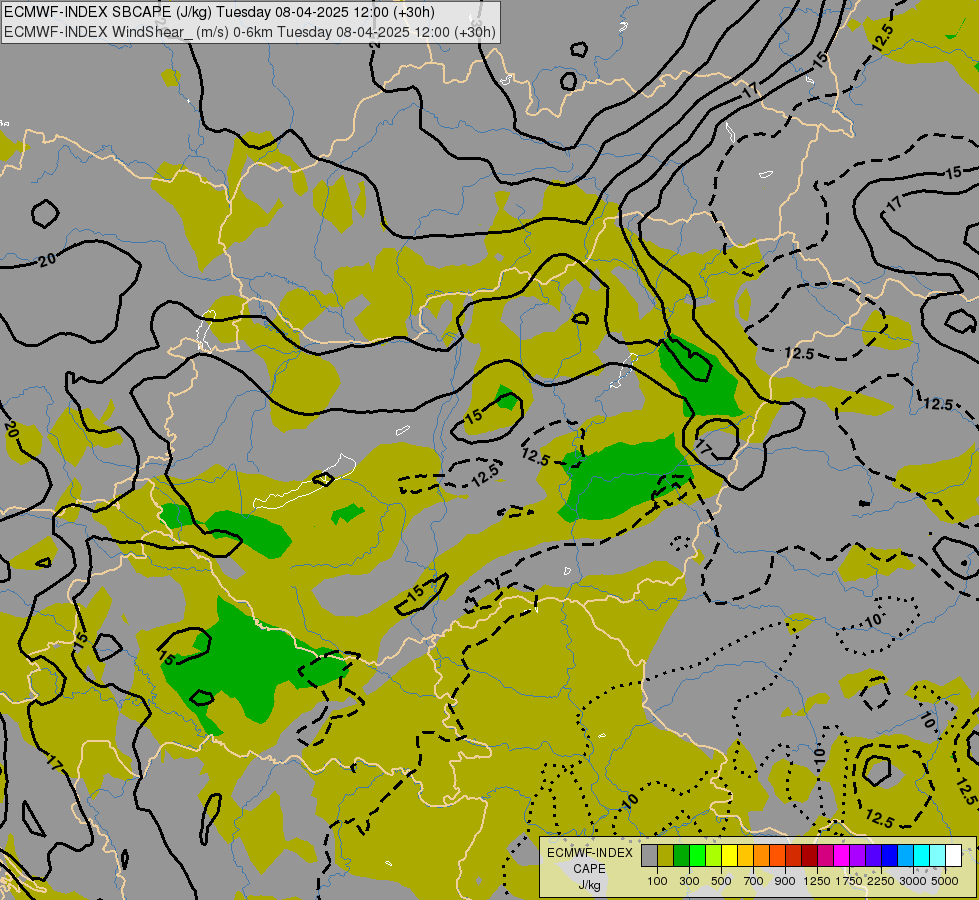Image resolution: width=979 pixels, height=900 pixels.
Task: Click the orange-red swatch left of 900
Action: click(x=778, y=856)
